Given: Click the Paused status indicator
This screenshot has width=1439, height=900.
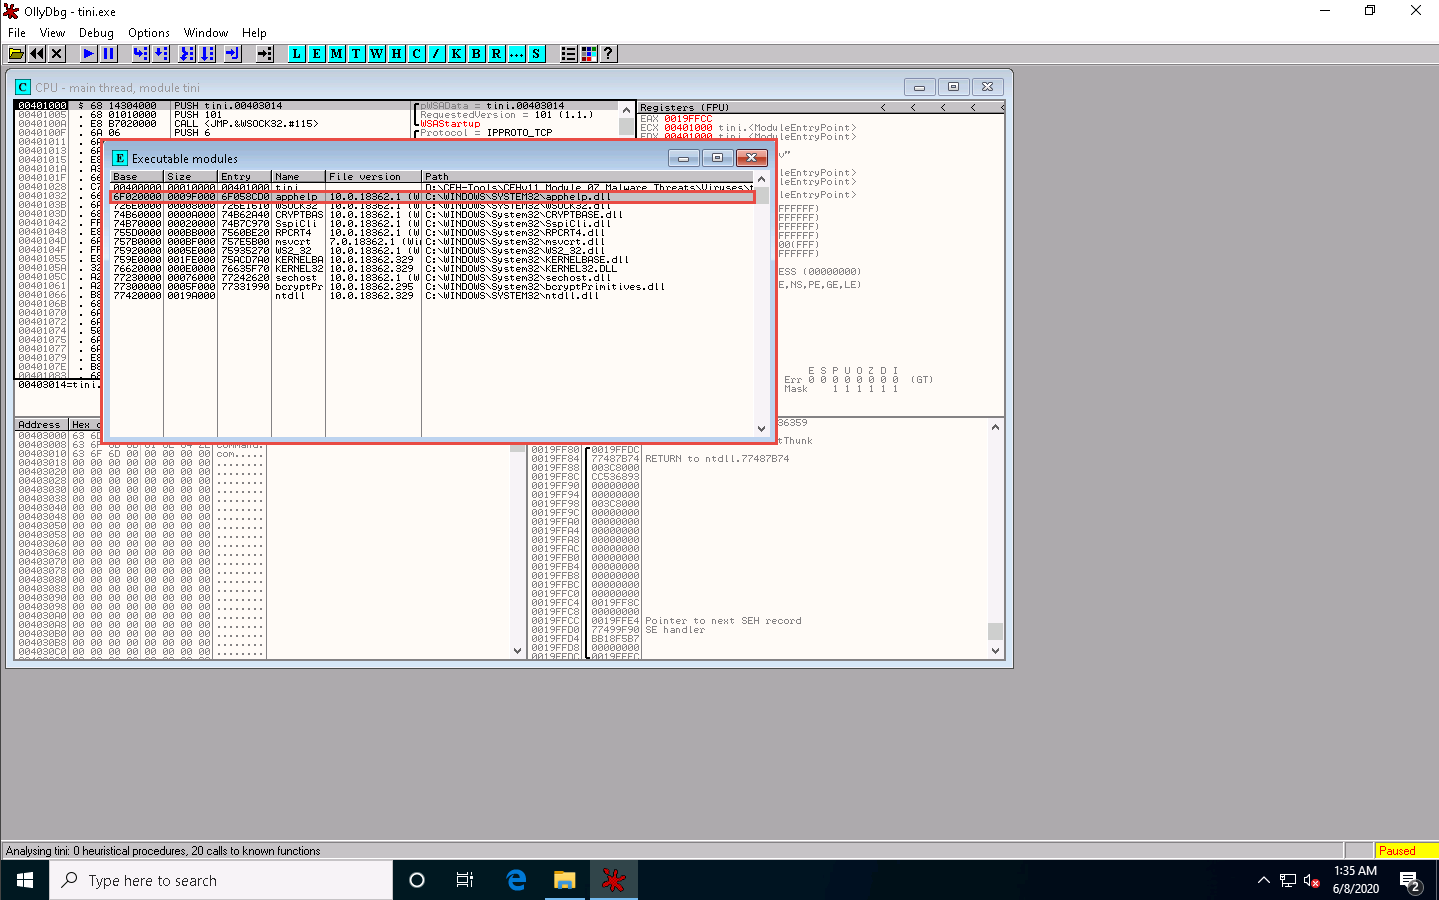Looking at the screenshot, I should 1406,851.
